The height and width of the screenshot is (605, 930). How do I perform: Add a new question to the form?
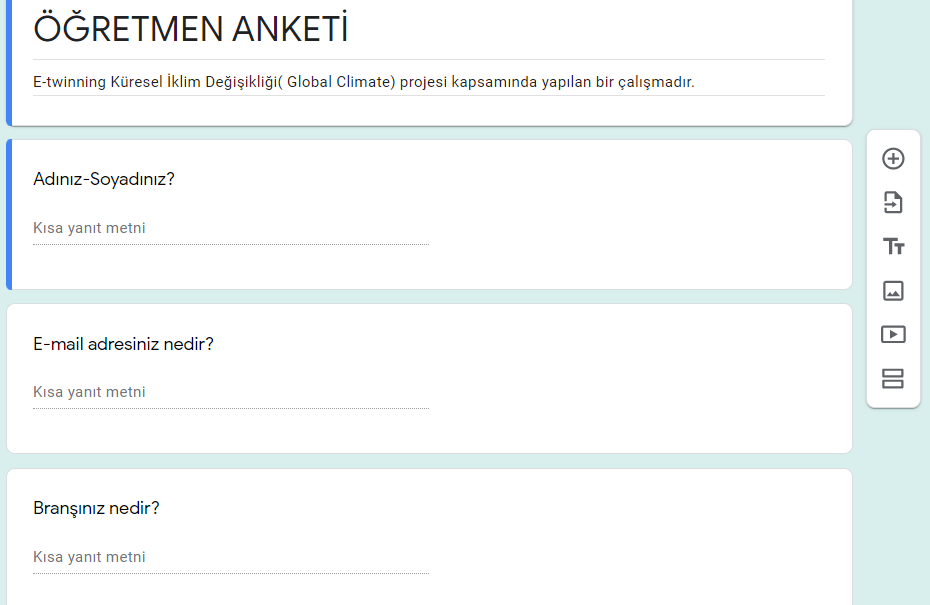tap(893, 159)
